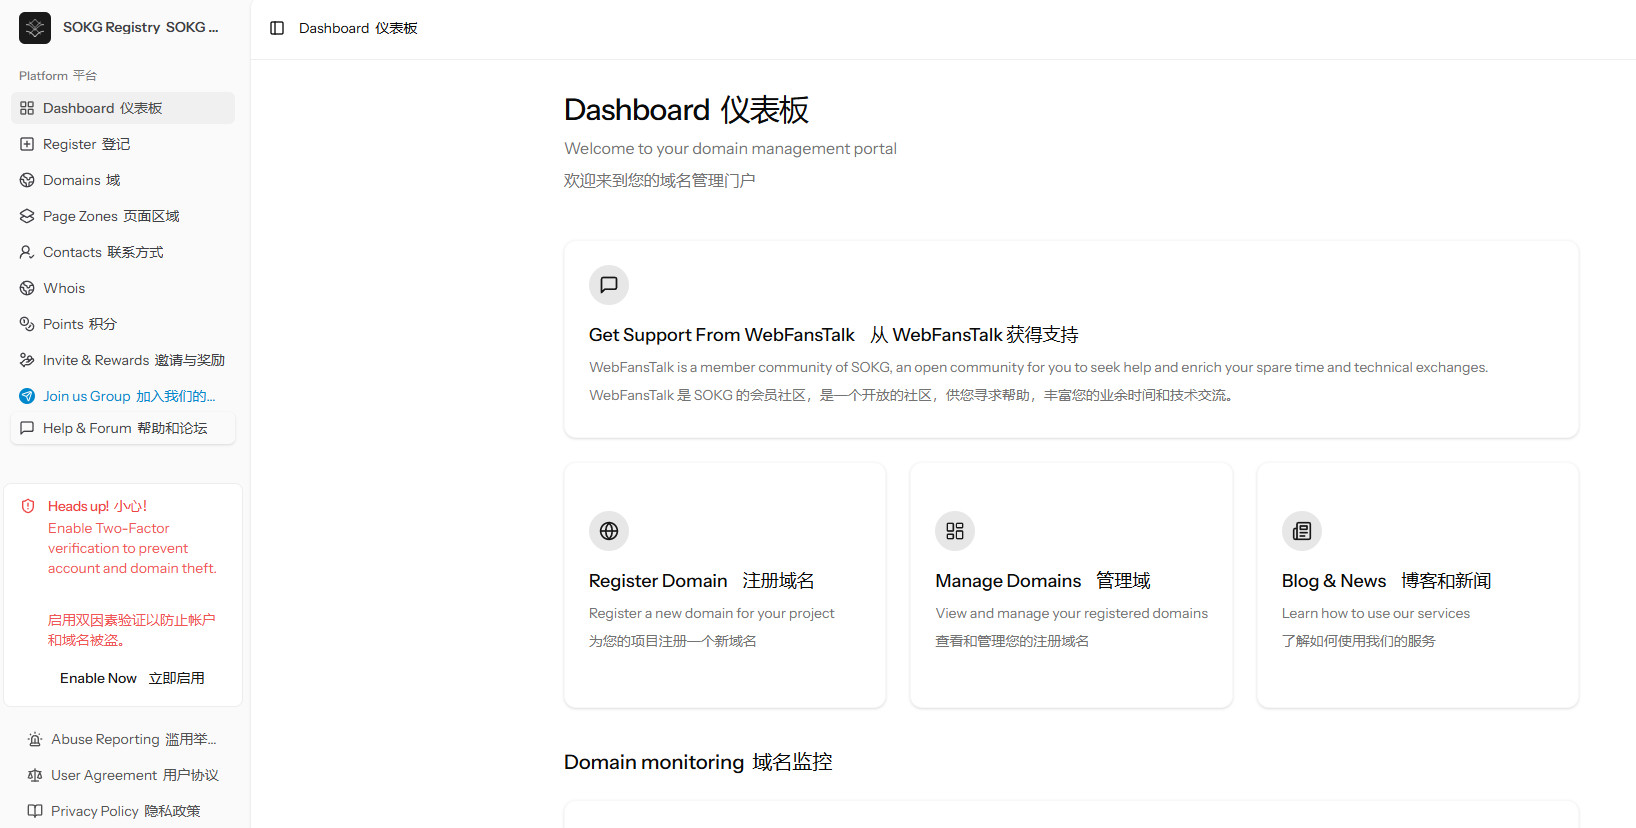The width and height of the screenshot is (1636, 828).
Task: Click the Join us Group Telegram icon
Action: click(27, 396)
